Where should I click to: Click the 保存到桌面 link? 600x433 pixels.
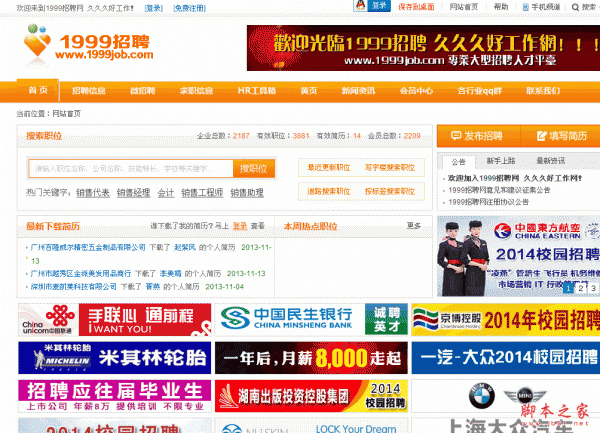tap(416, 7)
